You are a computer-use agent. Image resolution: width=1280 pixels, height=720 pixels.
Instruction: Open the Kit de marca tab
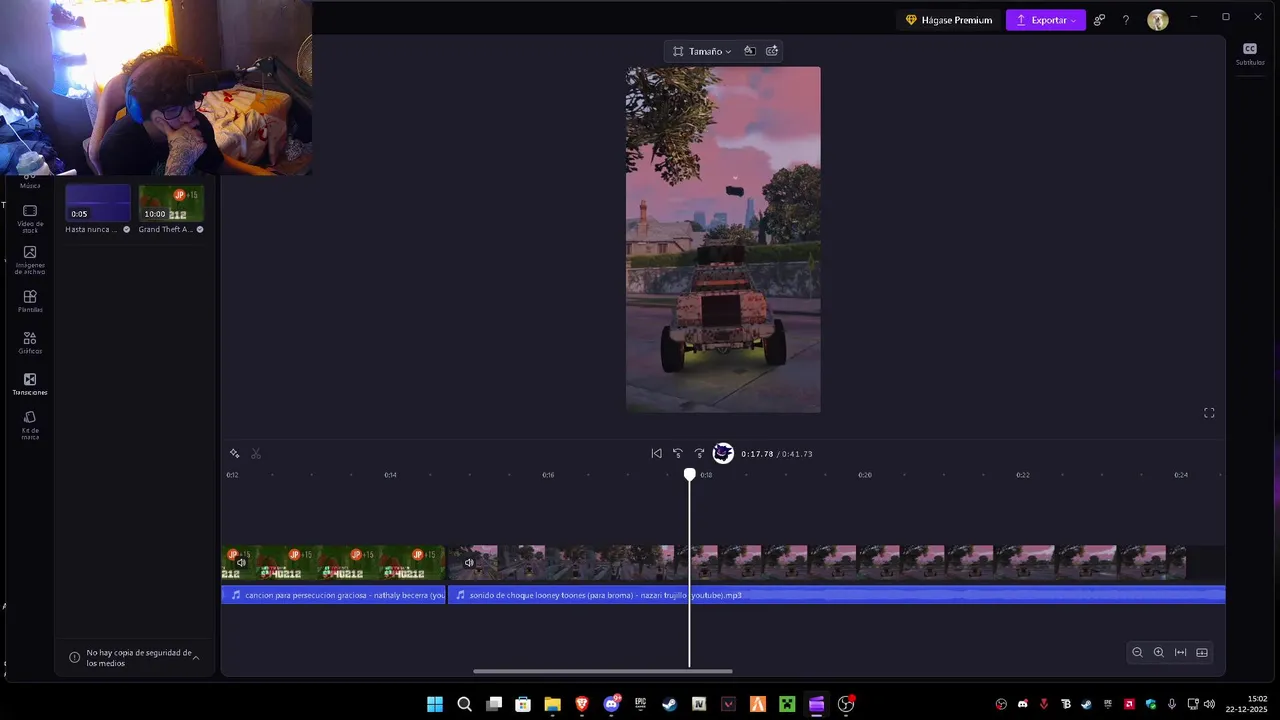click(30, 425)
